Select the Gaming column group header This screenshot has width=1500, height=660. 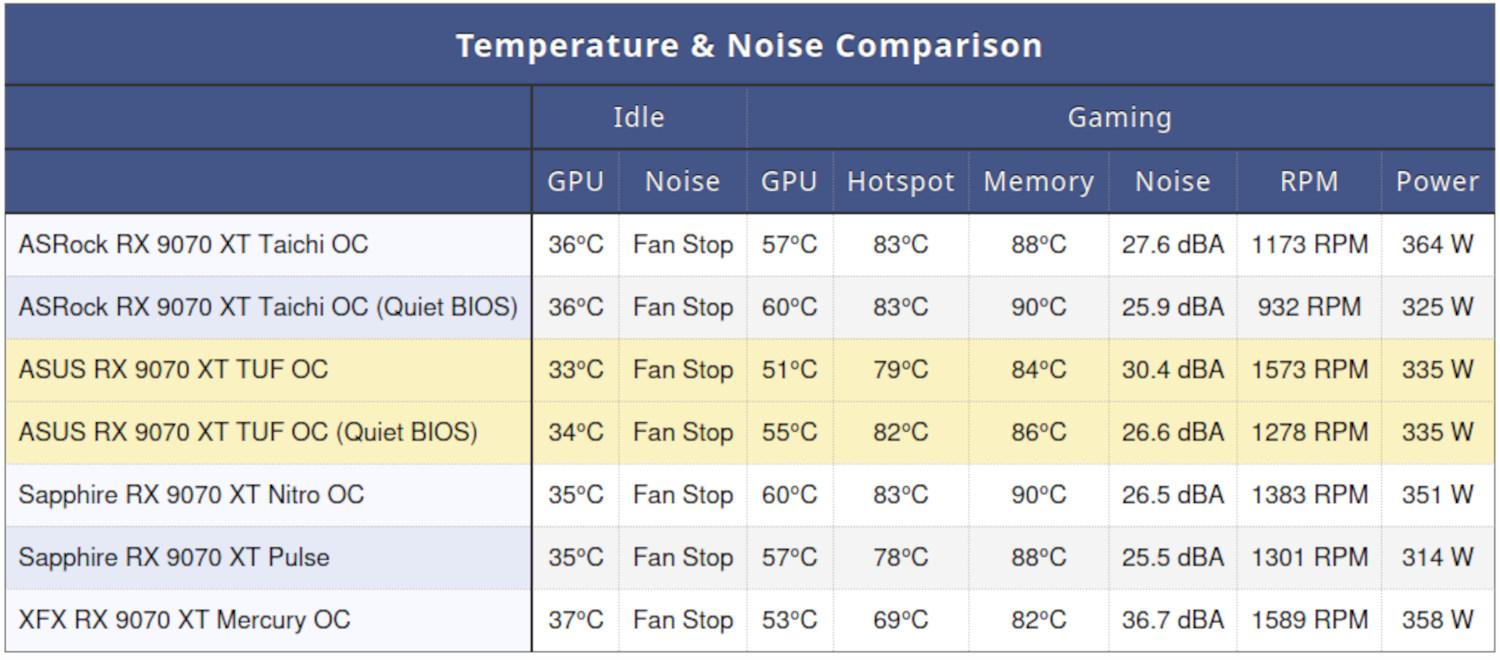click(1119, 117)
